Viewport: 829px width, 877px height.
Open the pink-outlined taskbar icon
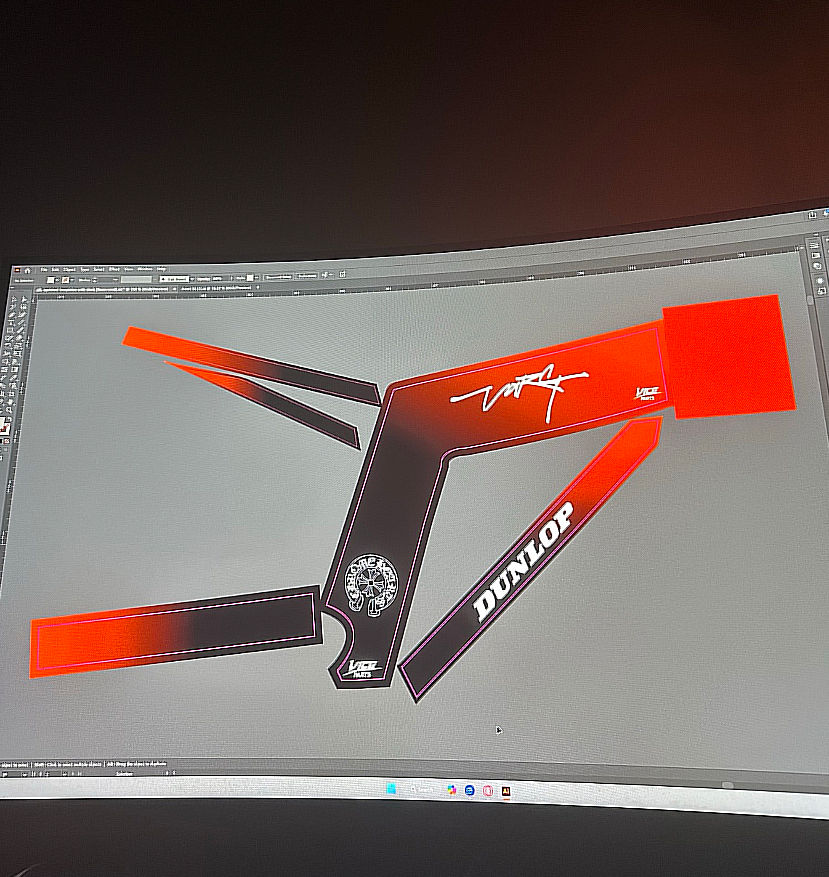point(488,791)
